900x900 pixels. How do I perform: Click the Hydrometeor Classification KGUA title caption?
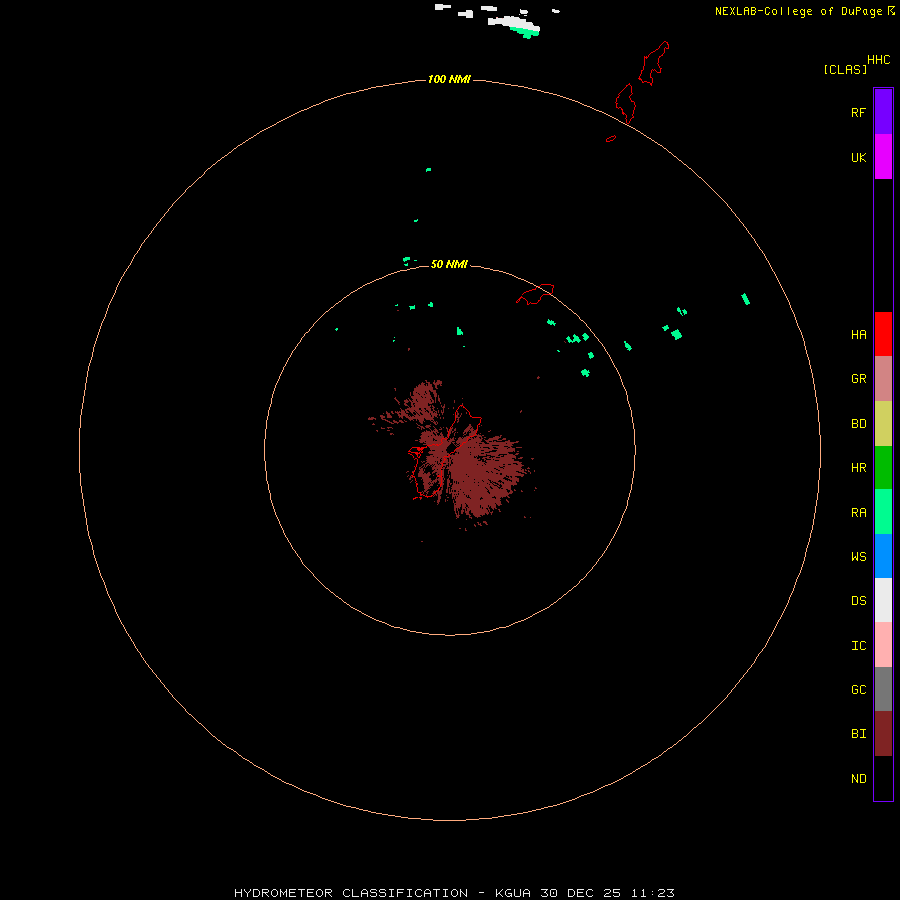(454, 893)
